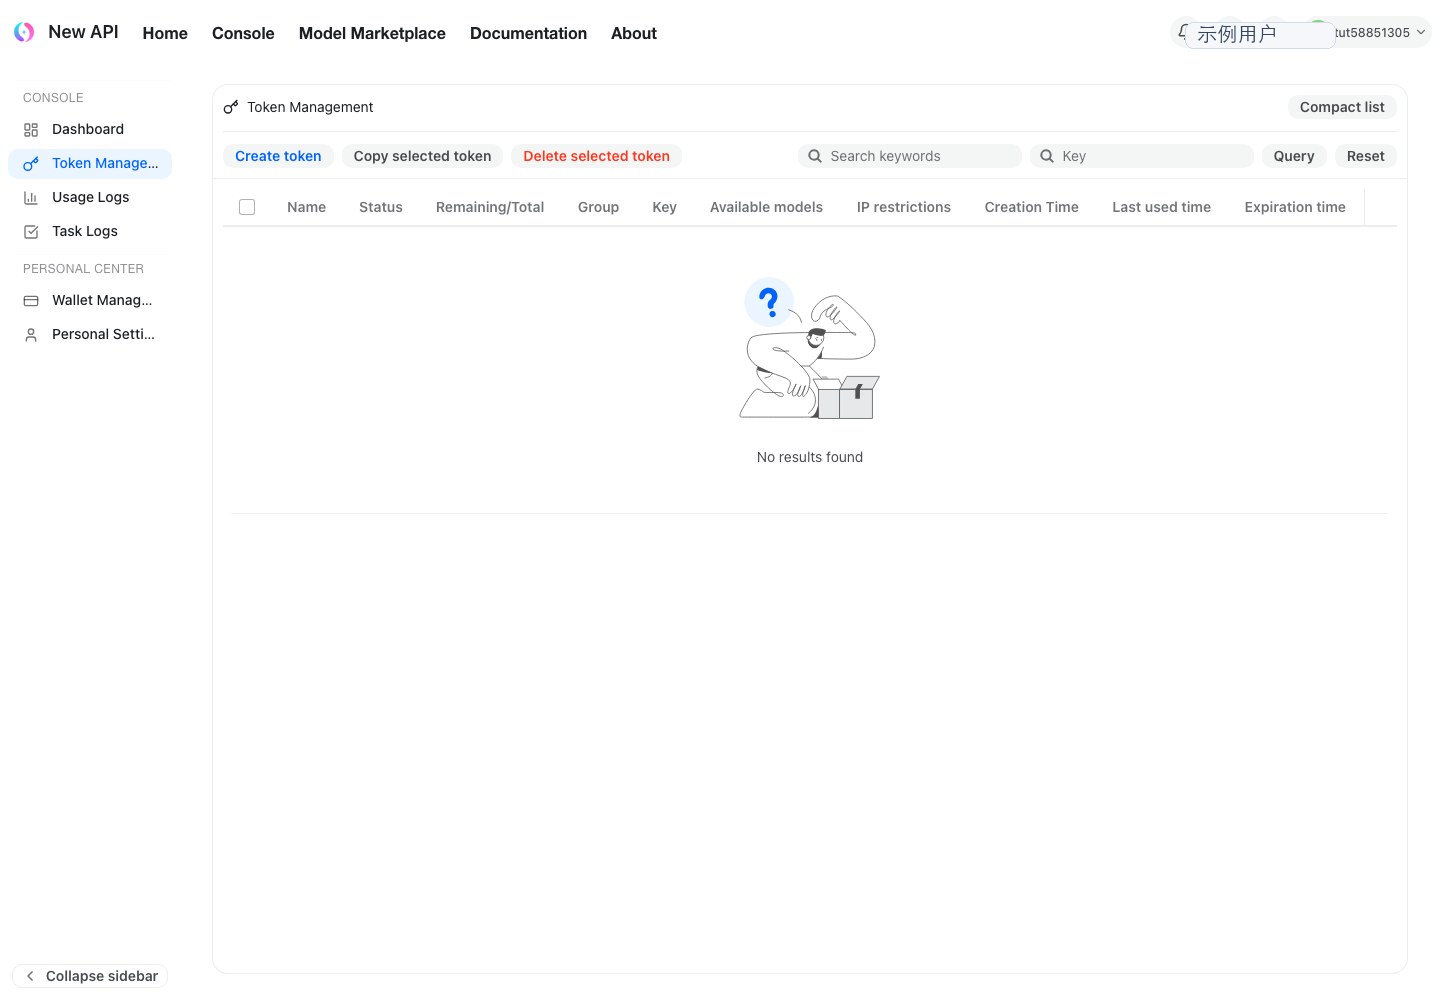The width and height of the screenshot is (1440, 1000).
Task: Expand the tut58851305 user dropdown
Action: tap(1379, 33)
